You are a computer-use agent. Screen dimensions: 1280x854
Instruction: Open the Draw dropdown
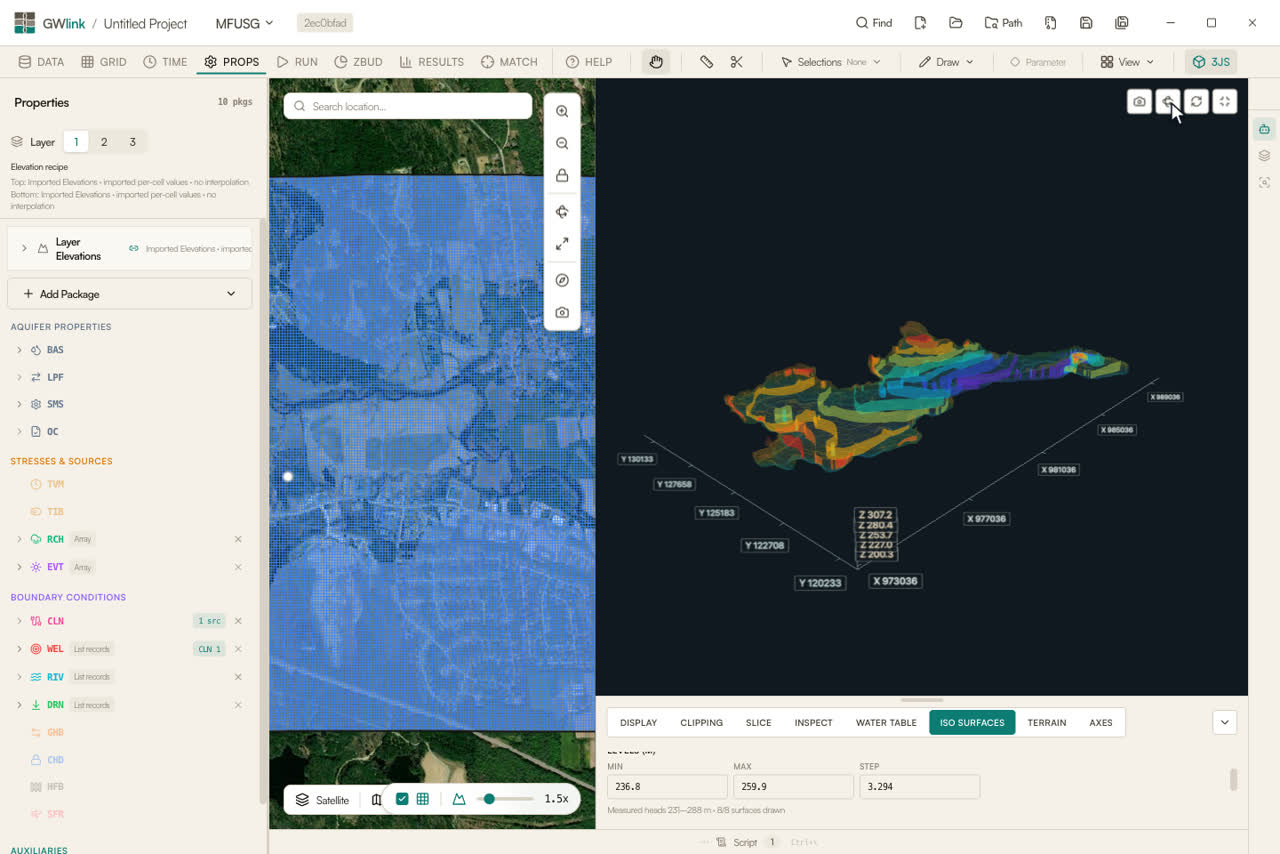(x=946, y=62)
